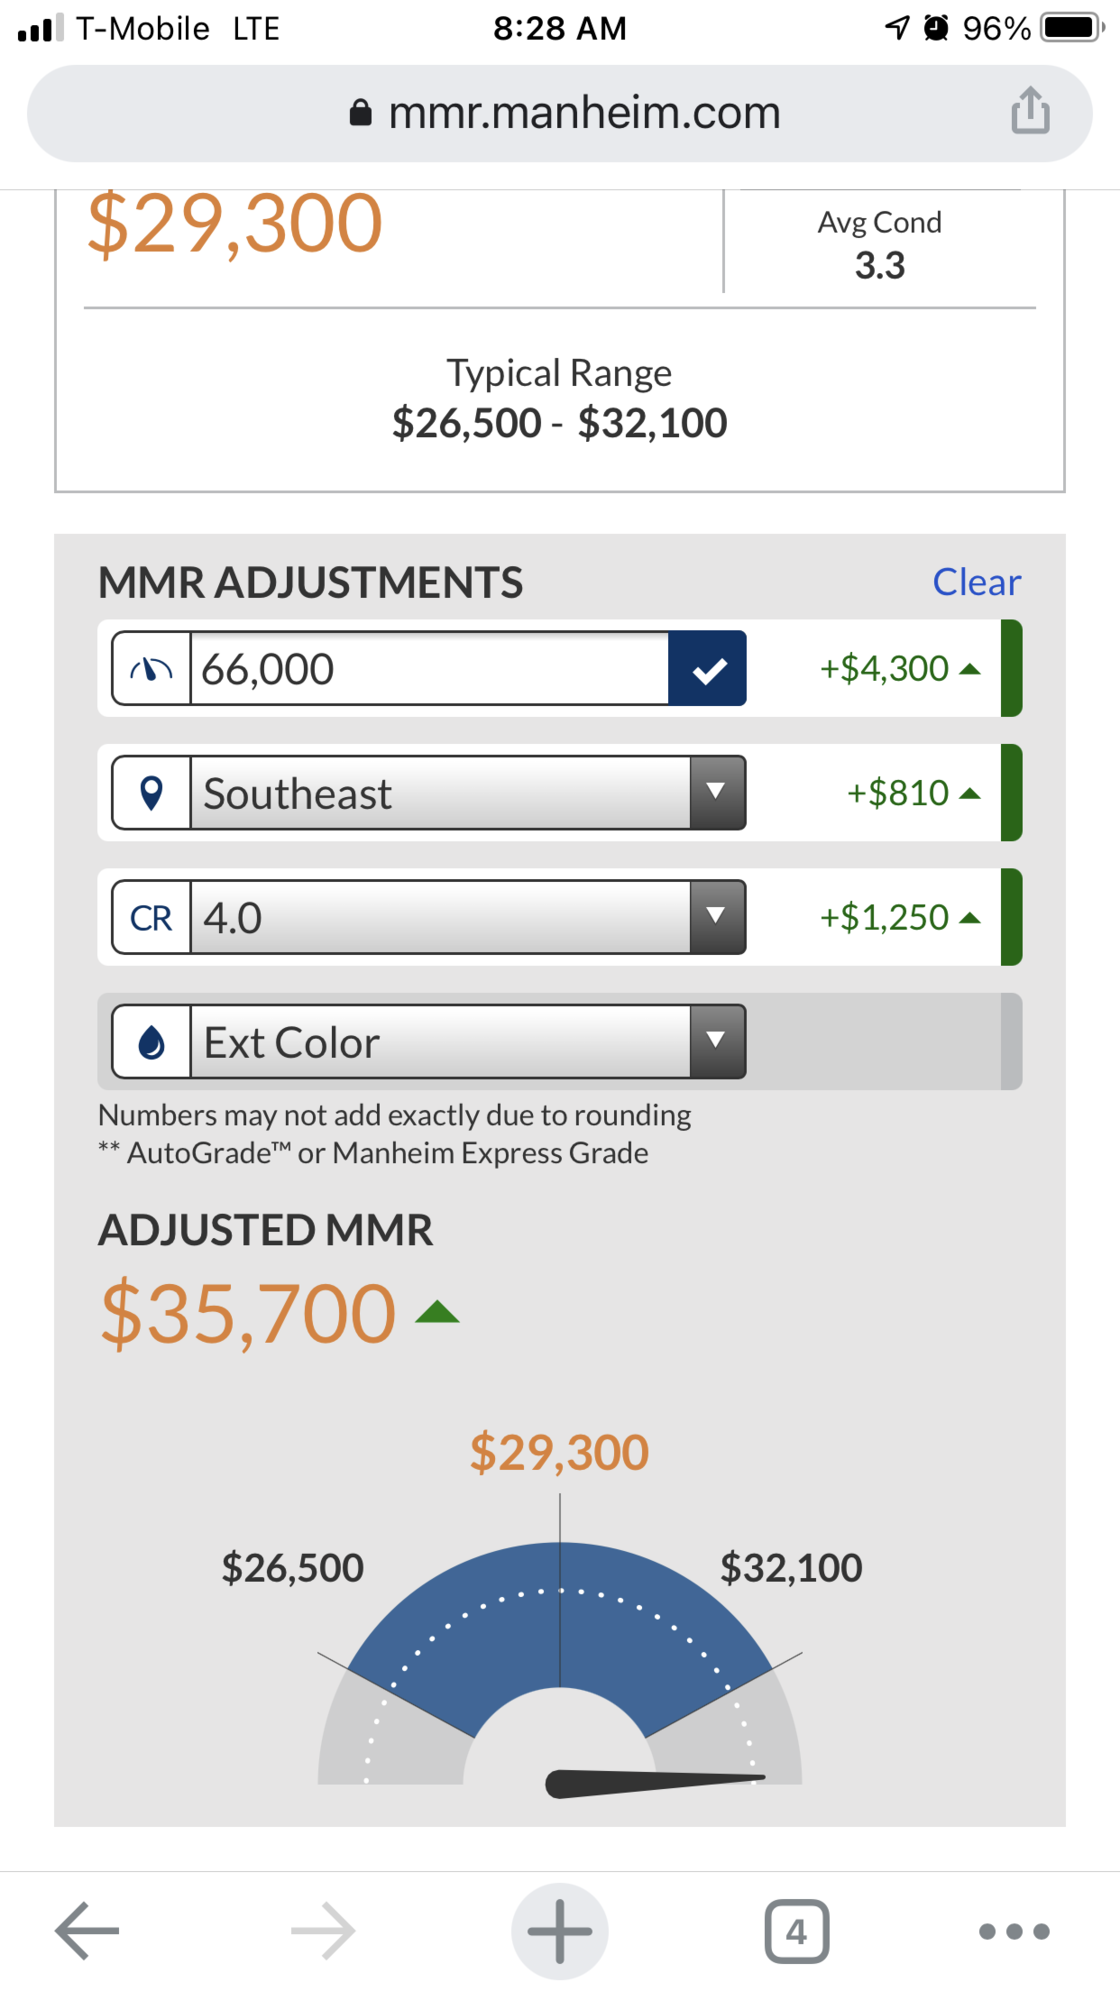Open the Ext Color dropdown
Image resolution: width=1120 pixels, height=1991 pixels.
(467, 1042)
